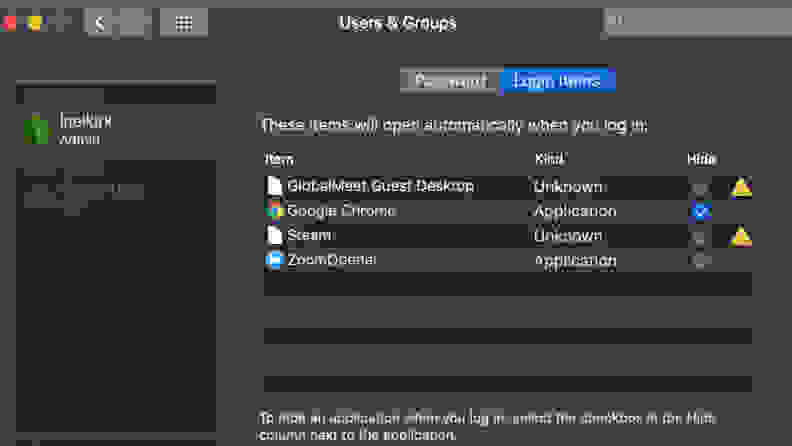
Task: Click Unknown kind cell for Steam
Action: pyautogui.click(x=568, y=236)
